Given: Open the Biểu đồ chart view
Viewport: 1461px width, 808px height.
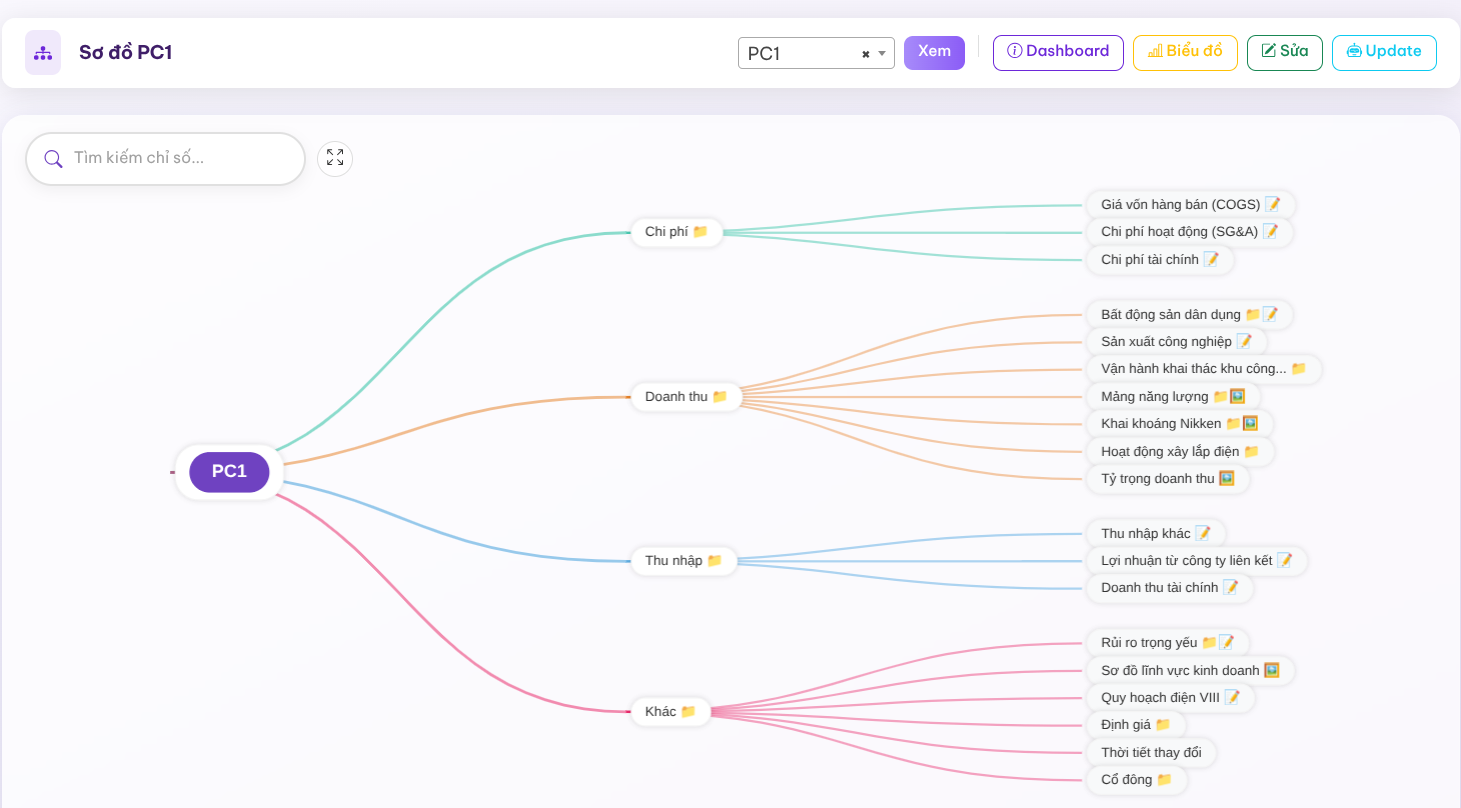Looking at the screenshot, I should (1185, 52).
